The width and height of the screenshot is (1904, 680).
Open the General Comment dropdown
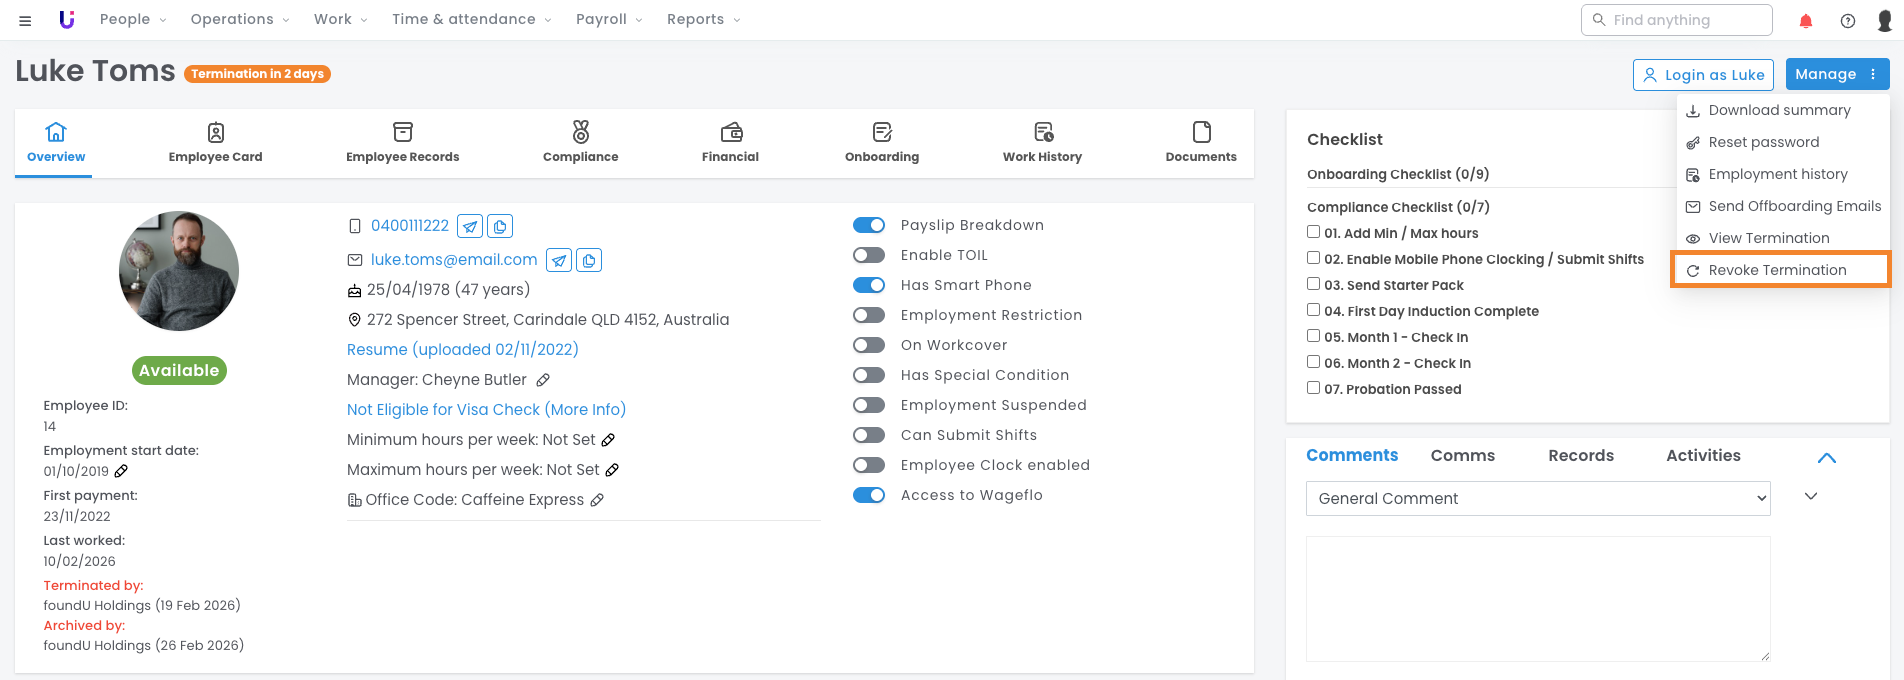click(x=1537, y=498)
